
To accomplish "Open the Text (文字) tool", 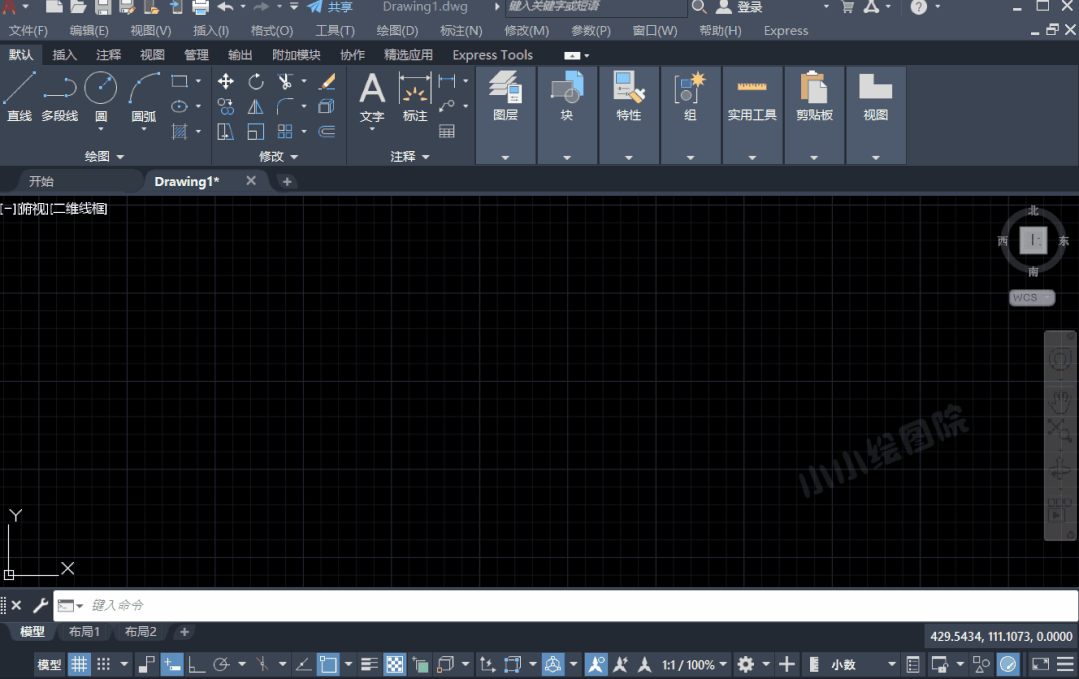I will click(x=372, y=96).
